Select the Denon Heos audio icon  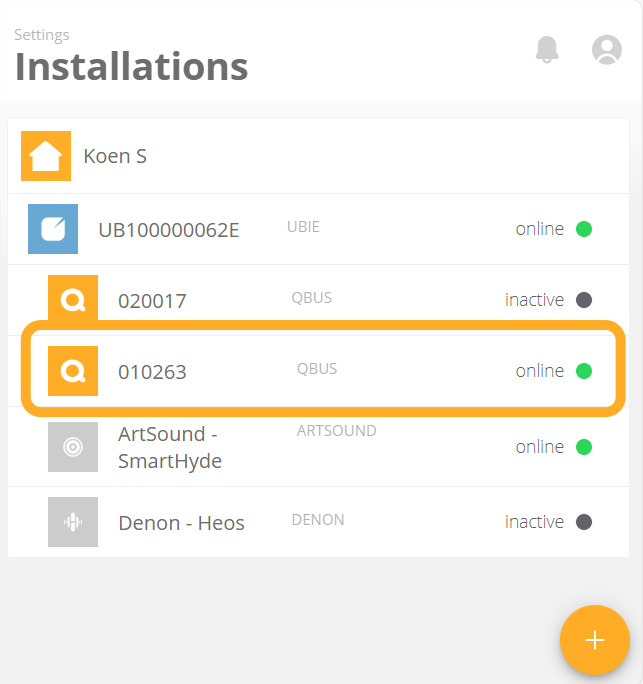tap(73, 522)
